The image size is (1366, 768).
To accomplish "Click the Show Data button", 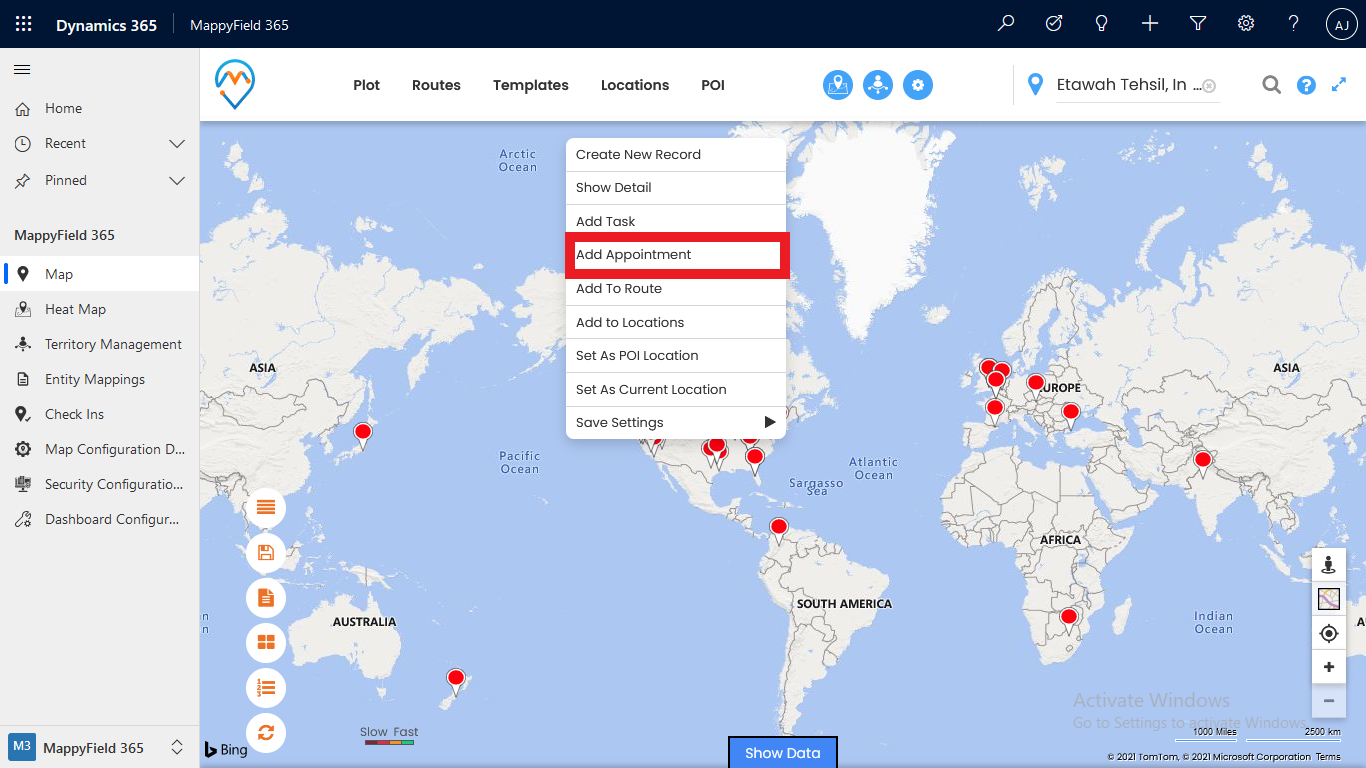I will 783,753.
